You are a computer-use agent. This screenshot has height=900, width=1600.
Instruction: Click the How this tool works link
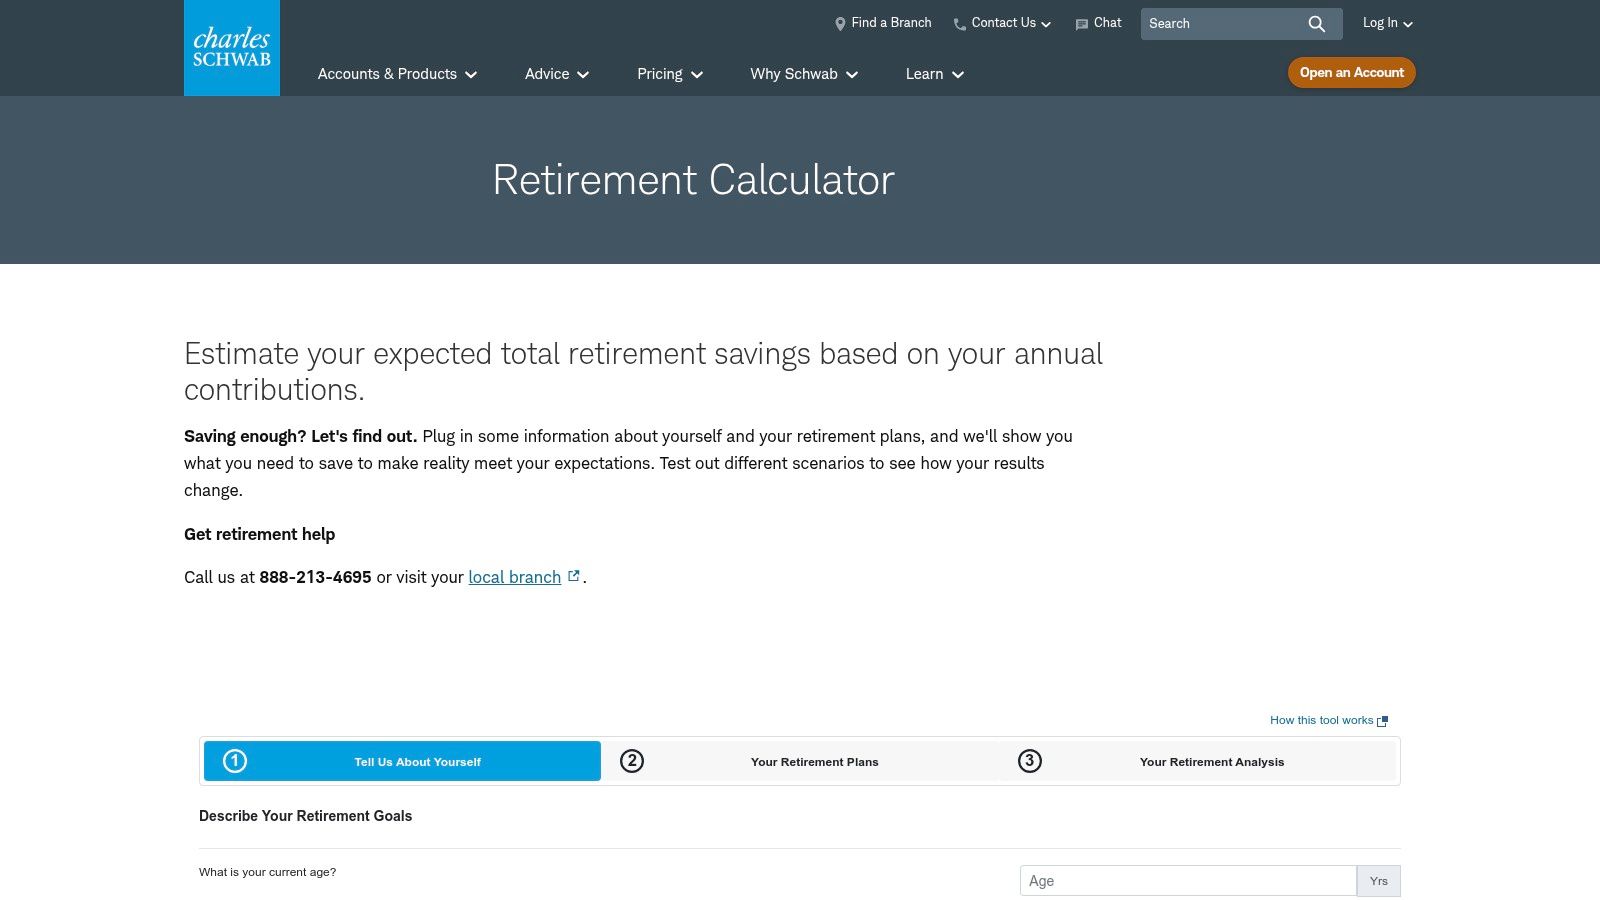click(1321, 720)
